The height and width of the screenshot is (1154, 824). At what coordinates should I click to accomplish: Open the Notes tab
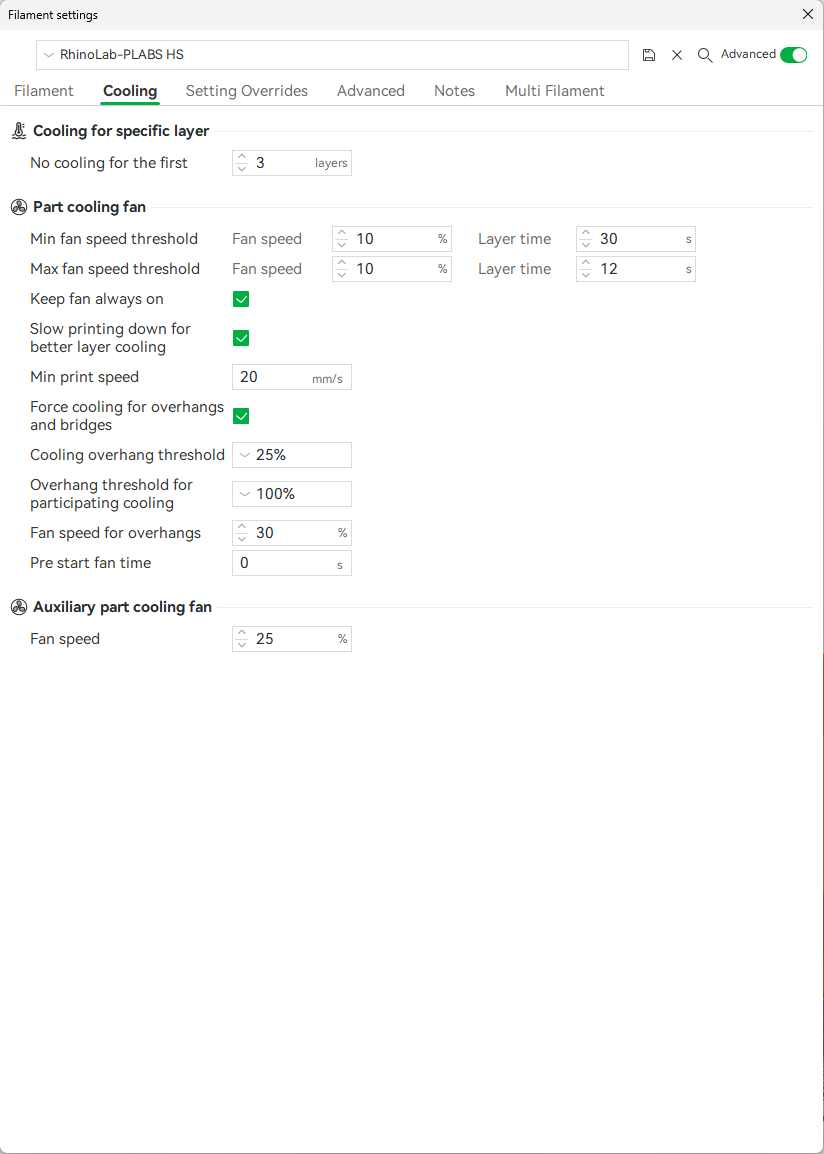point(454,91)
